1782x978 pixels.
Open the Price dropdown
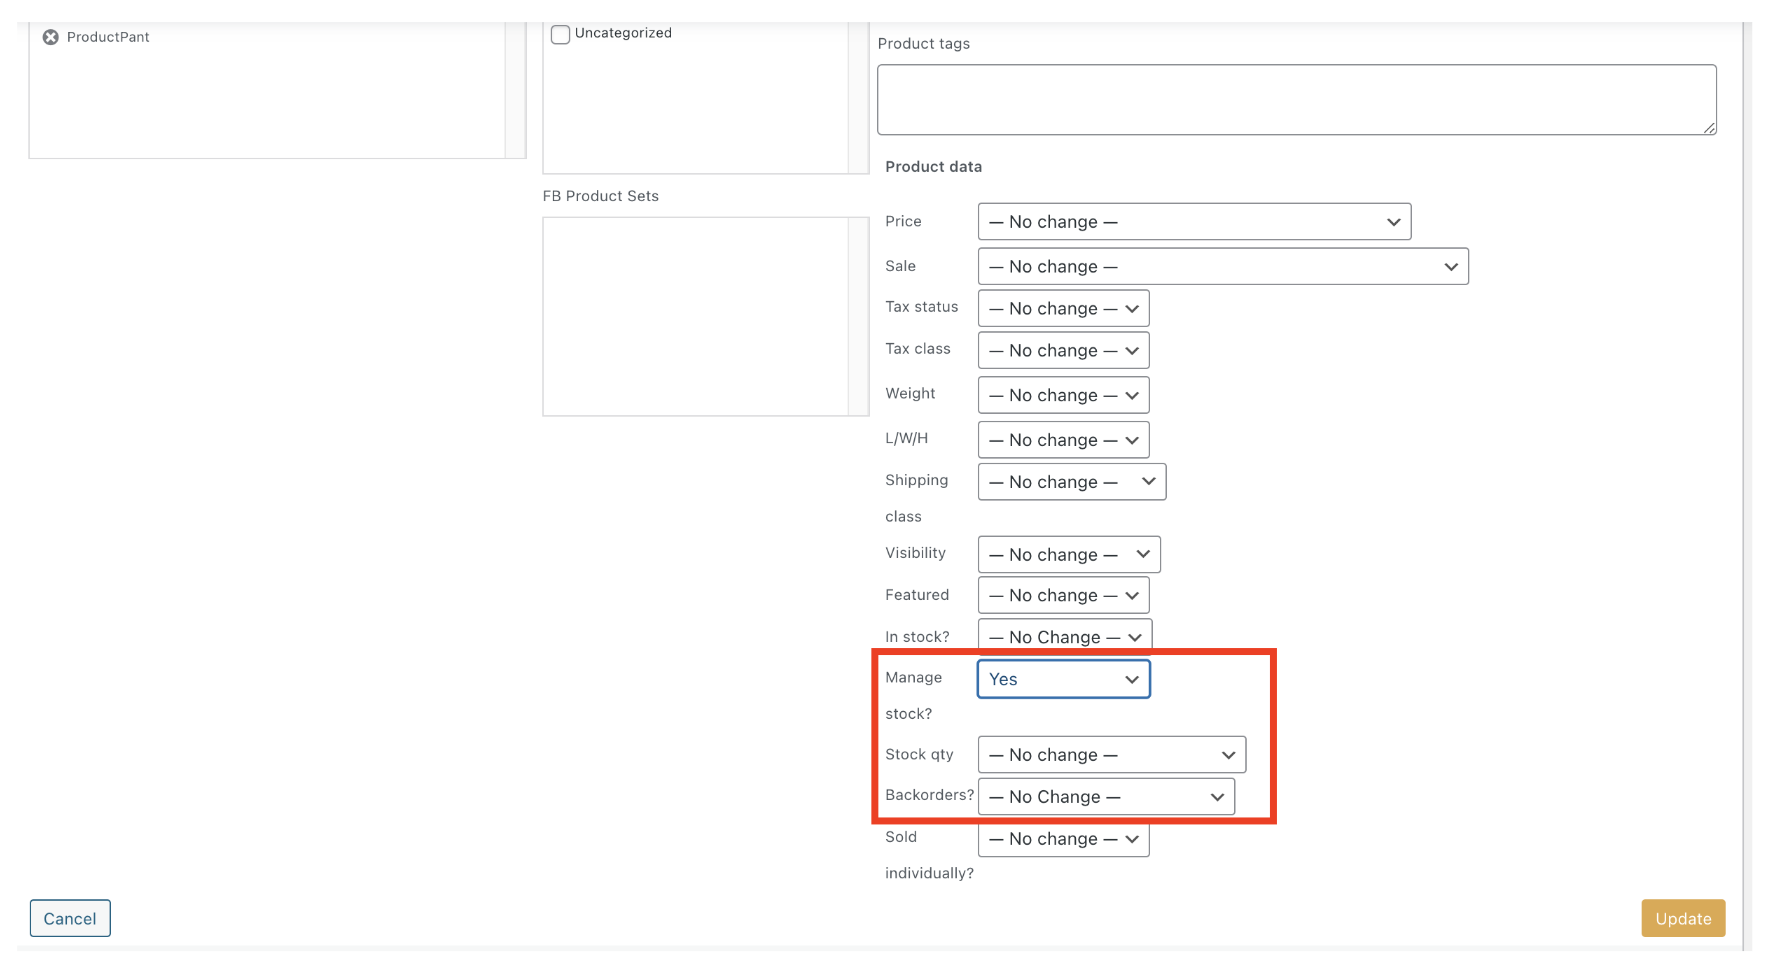click(x=1194, y=222)
